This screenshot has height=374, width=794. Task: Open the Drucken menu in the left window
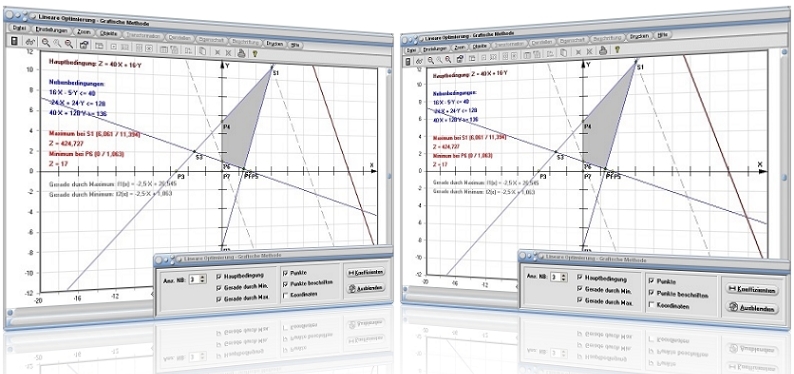coord(275,44)
